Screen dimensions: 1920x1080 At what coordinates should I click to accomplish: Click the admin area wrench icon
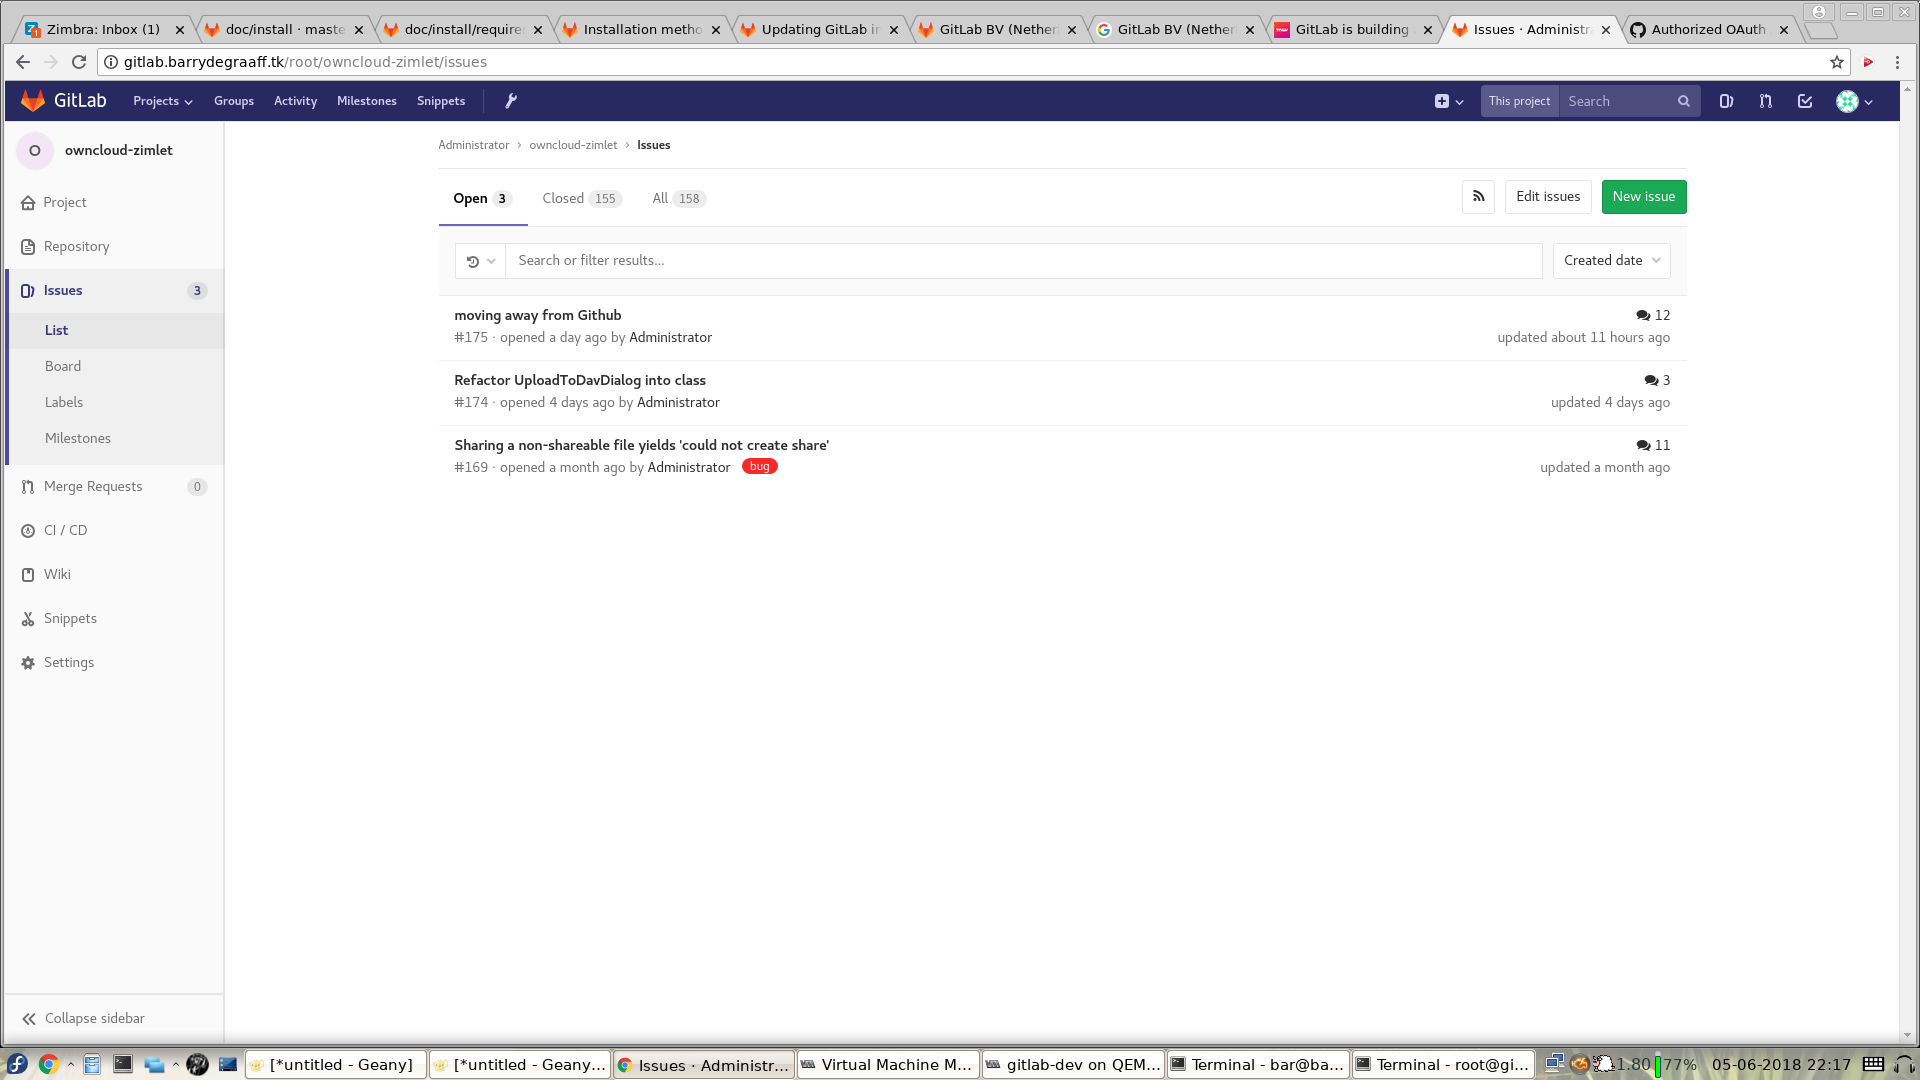coord(510,101)
